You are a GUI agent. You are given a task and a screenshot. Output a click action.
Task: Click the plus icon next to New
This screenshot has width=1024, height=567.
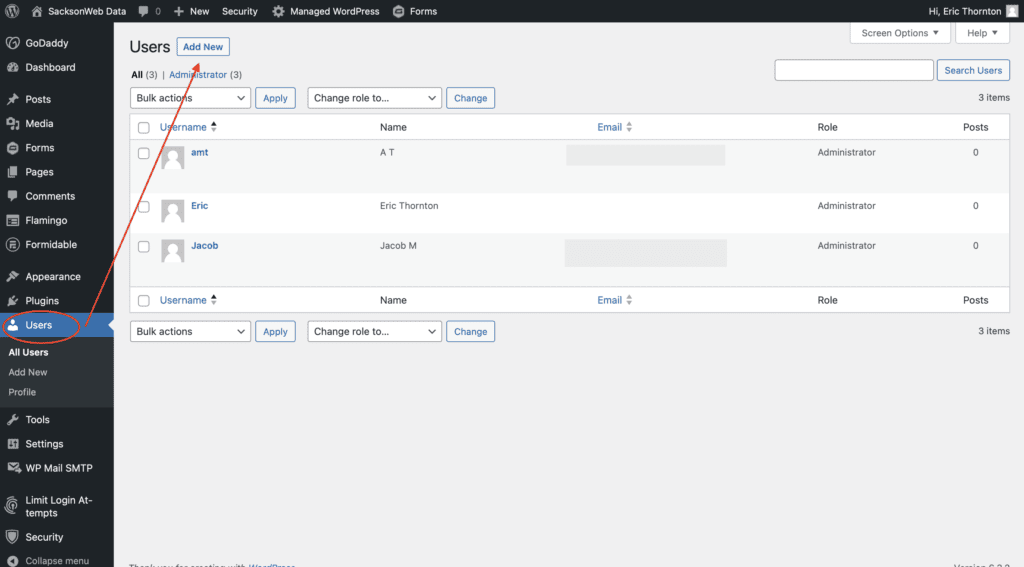tap(178, 11)
